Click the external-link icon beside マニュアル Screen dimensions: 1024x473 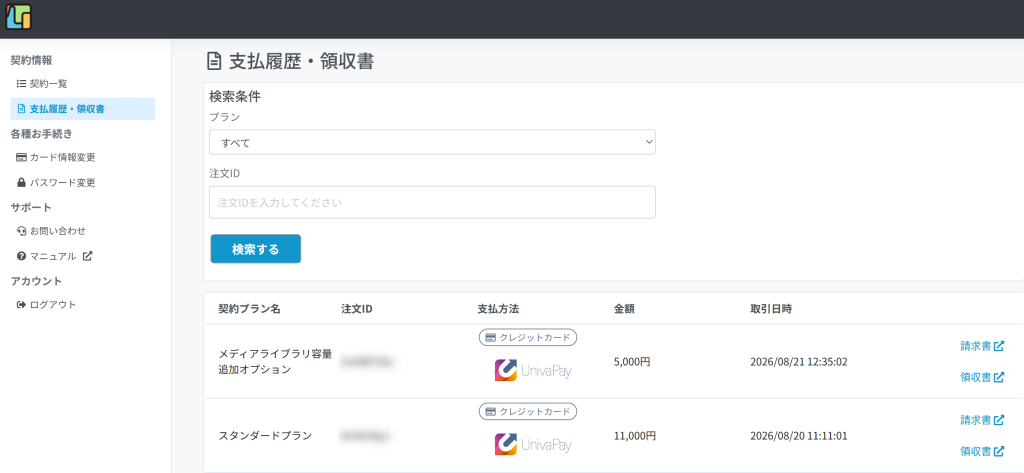[88, 256]
